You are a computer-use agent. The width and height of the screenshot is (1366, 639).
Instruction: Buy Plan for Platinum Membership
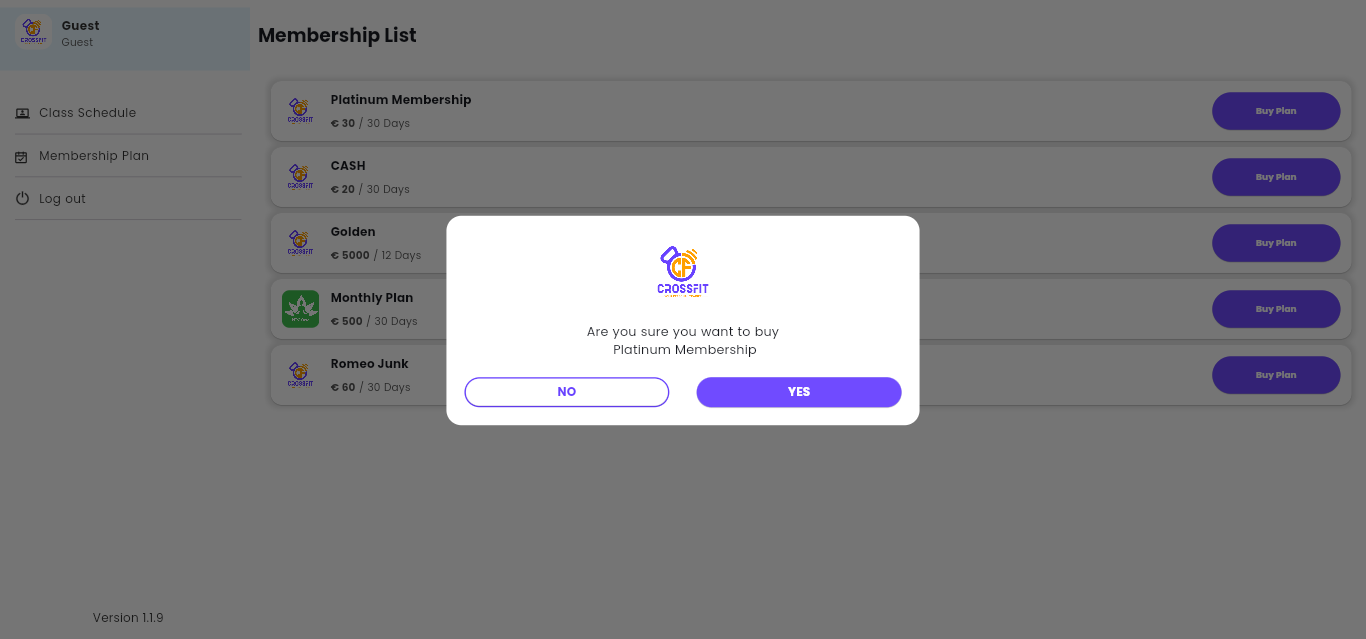point(1276,111)
